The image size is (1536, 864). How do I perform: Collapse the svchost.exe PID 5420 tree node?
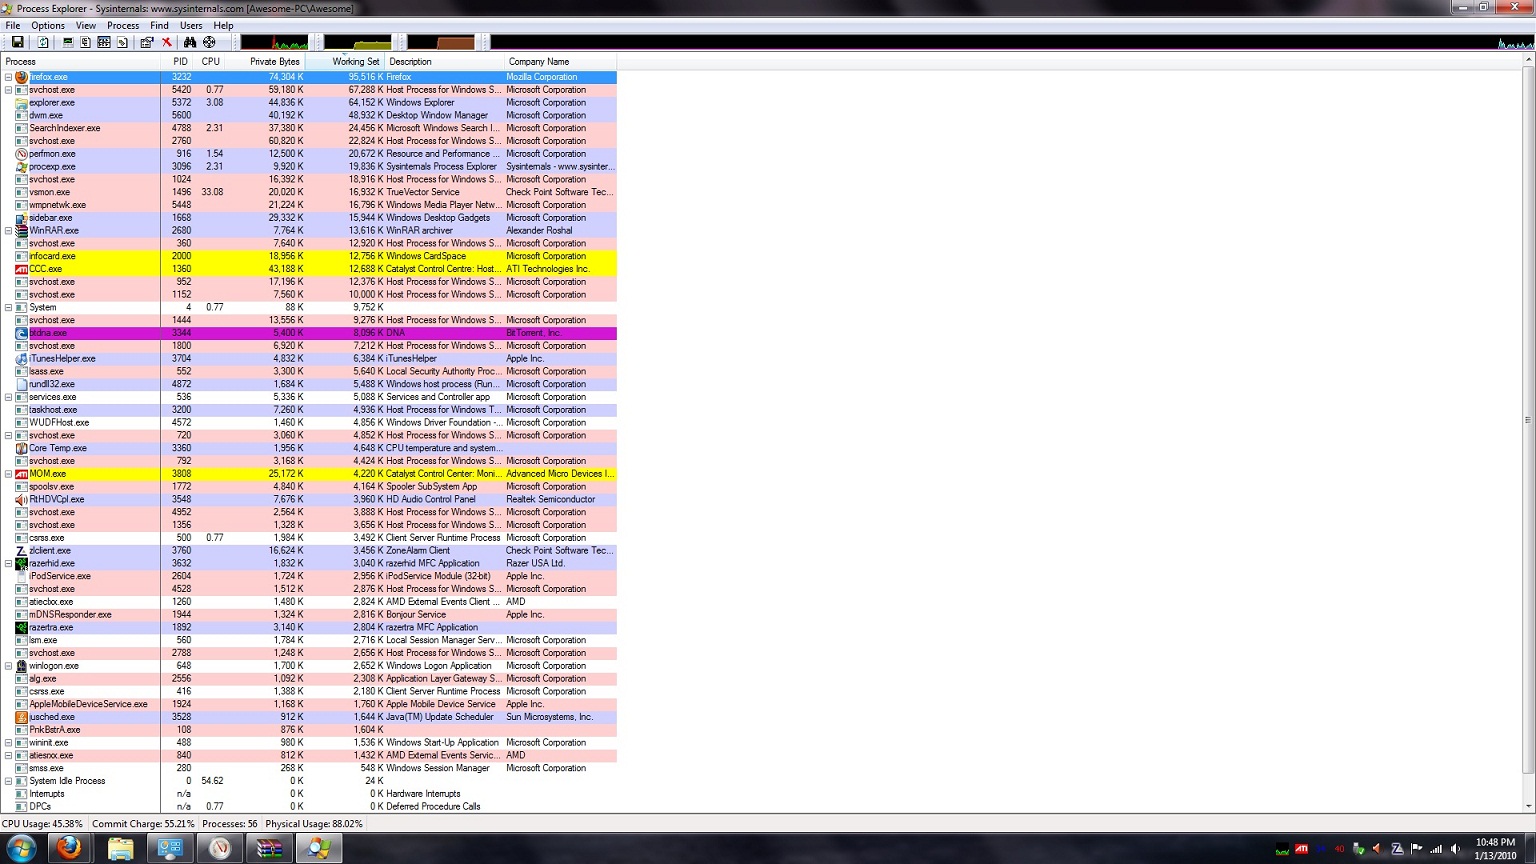[9, 90]
